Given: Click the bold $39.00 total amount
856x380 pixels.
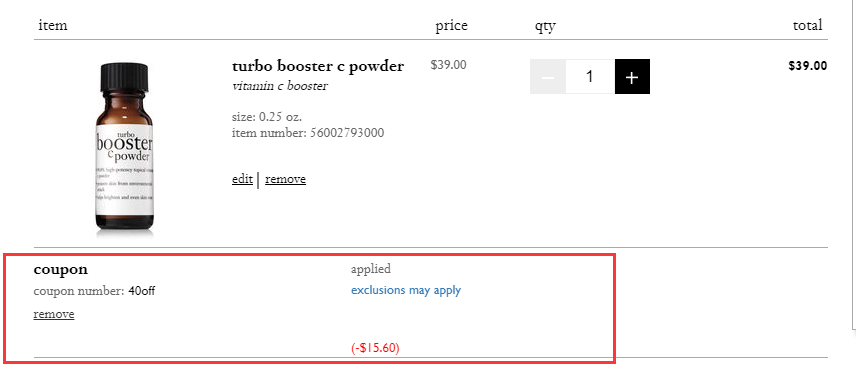Looking at the screenshot, I should pyautogui.click(x=807, y=66).
